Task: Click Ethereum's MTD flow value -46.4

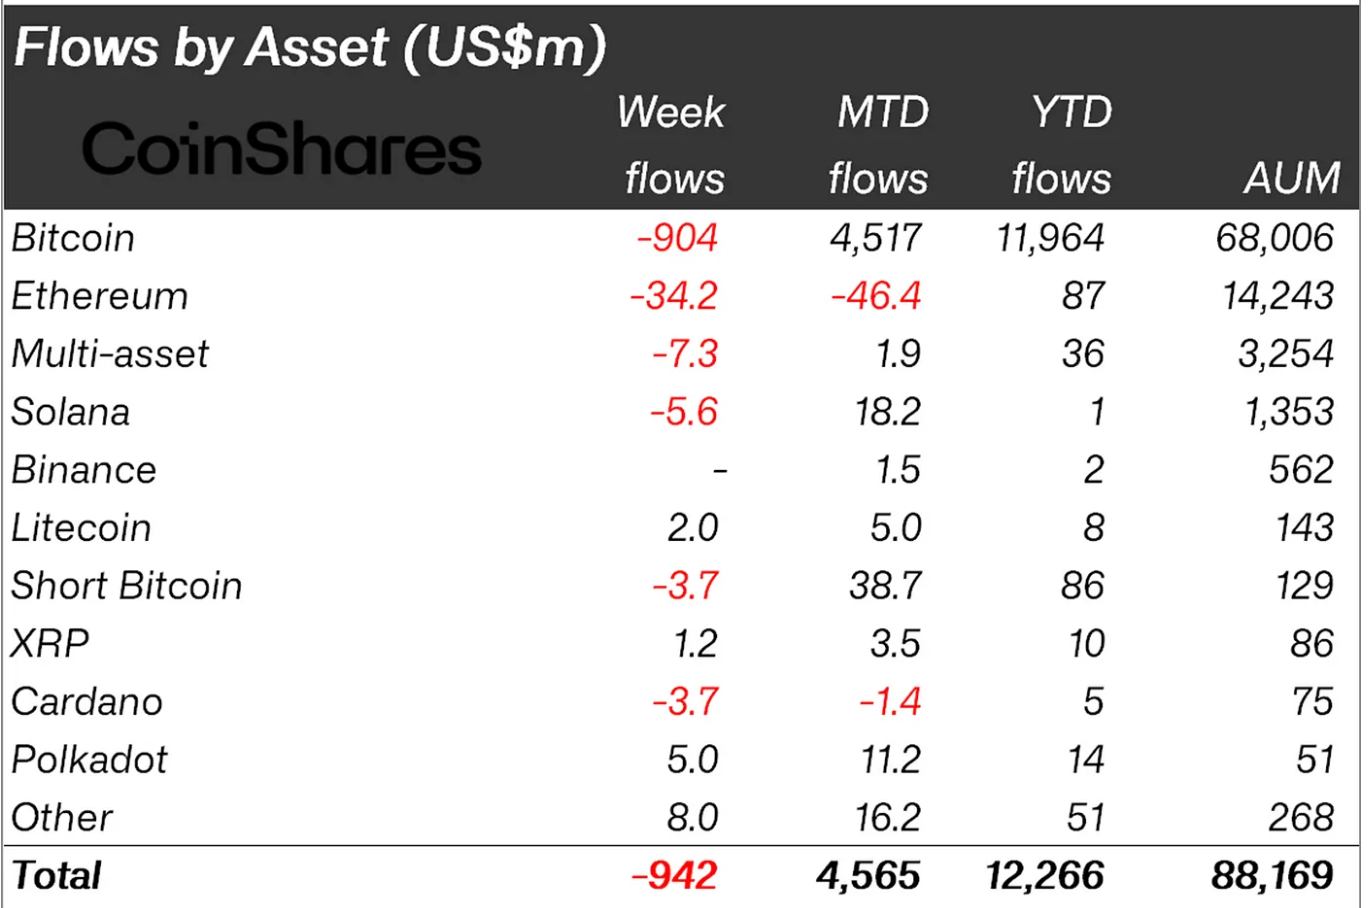Action: tap(876, 296)
